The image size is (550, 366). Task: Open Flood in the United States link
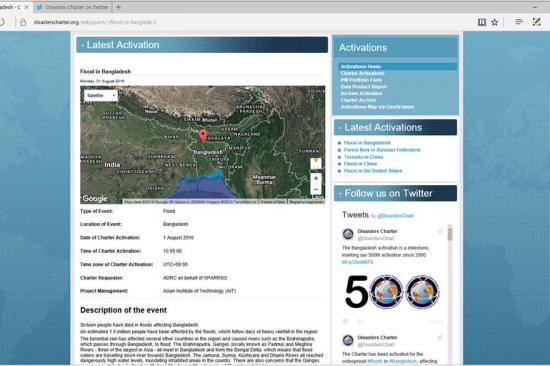pyautogui.click(x=373, y=171)
